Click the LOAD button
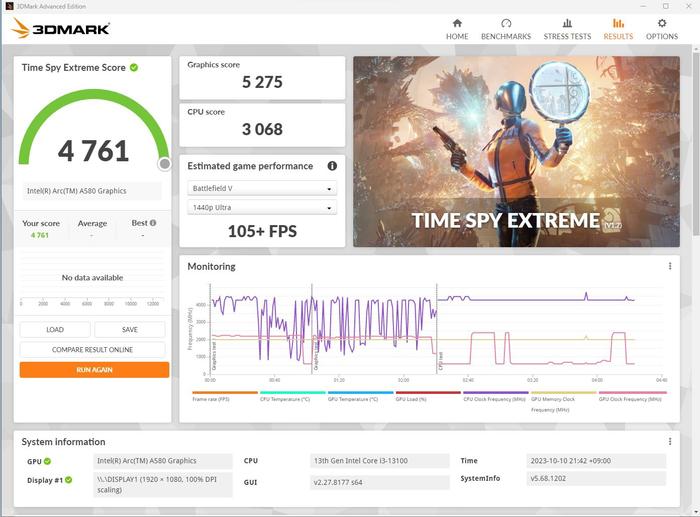 click(55, 329)
